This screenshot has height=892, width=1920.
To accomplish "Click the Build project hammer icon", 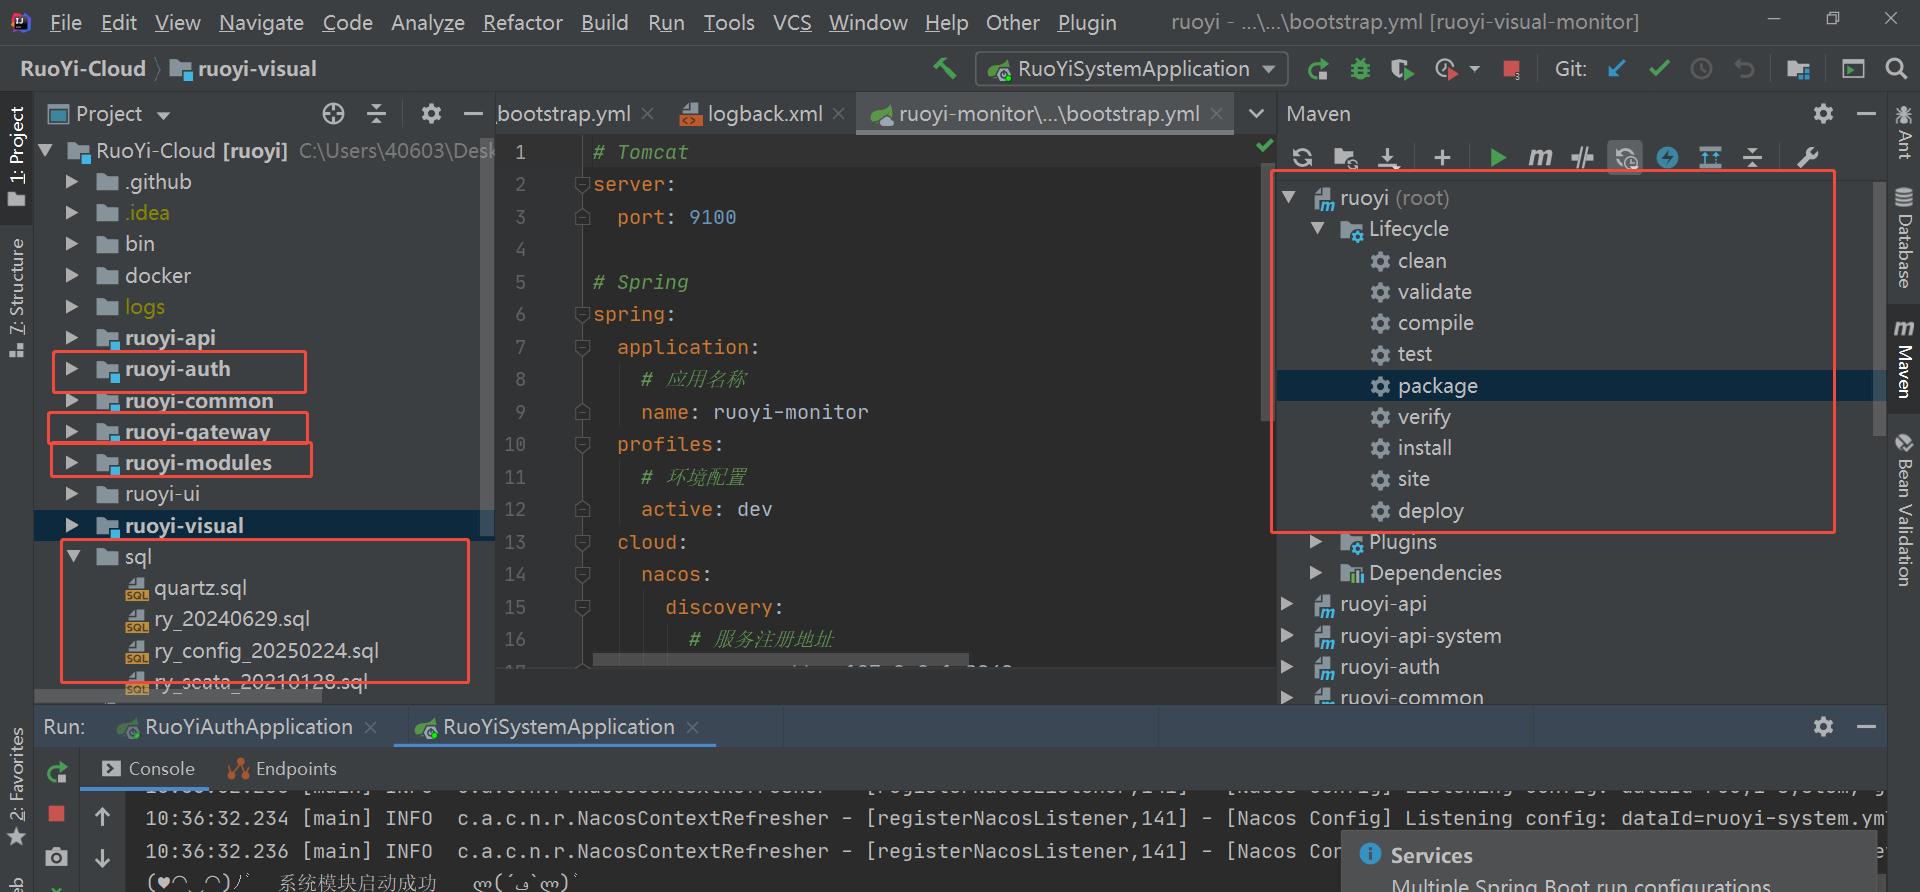I will 944,68.
